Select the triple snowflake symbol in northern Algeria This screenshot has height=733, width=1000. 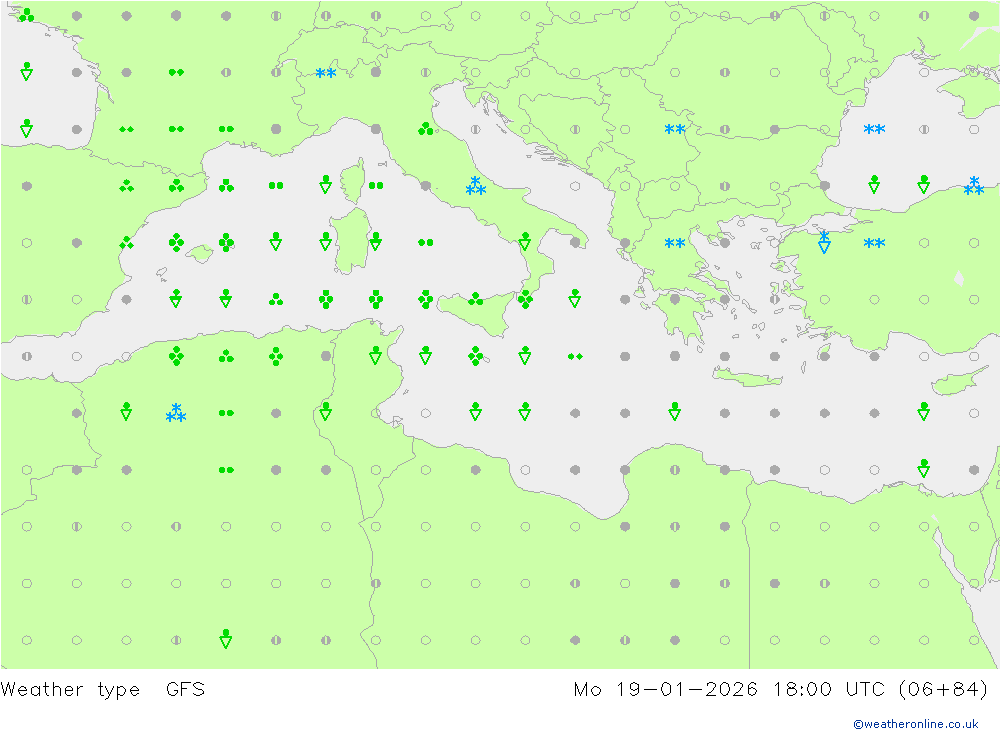tap(176, 413)
